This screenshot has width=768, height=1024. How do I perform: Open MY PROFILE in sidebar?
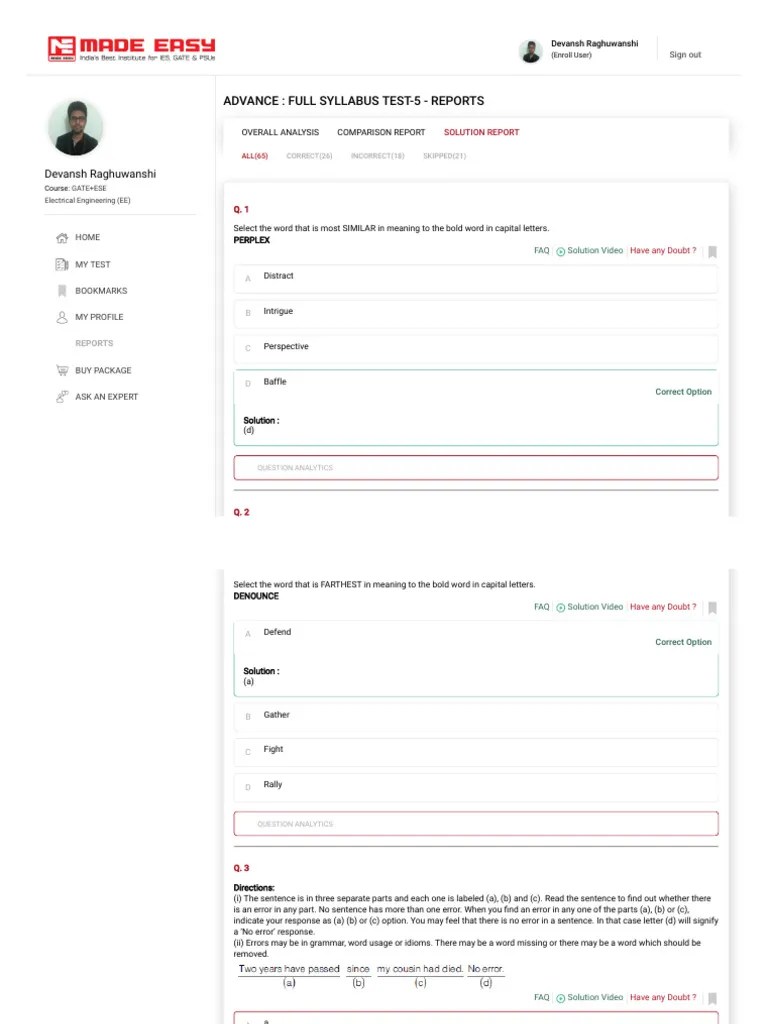pos(99,317)
